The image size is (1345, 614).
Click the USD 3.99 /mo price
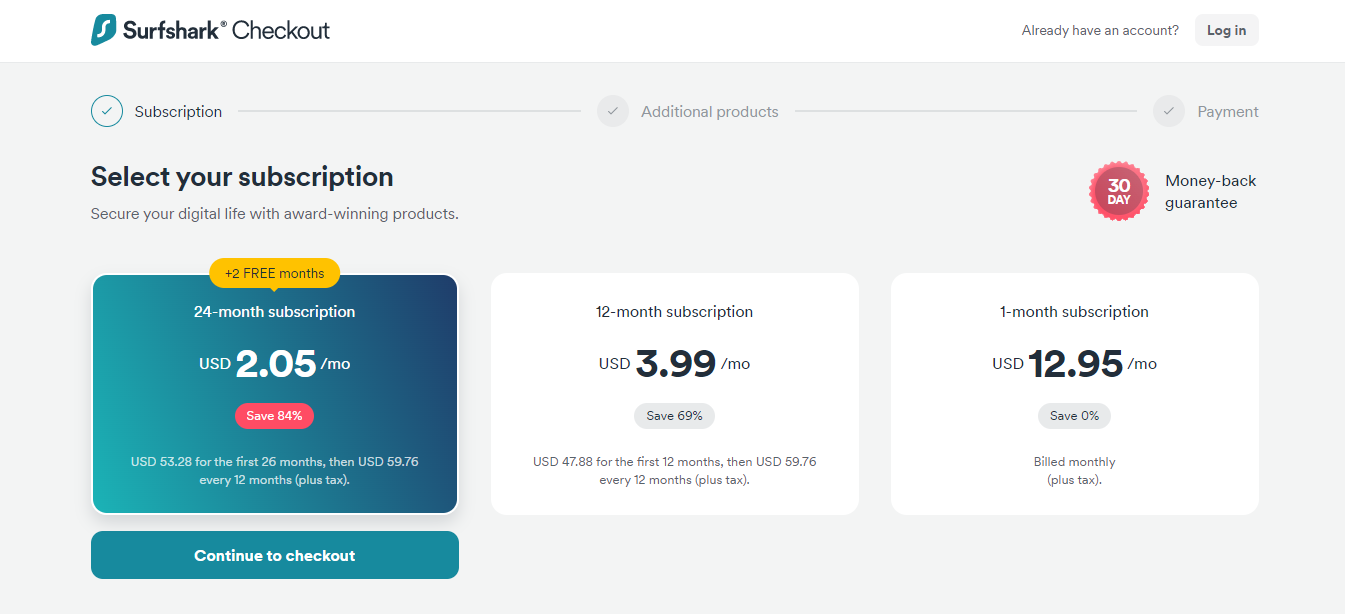pyautogui.click(x=675, y=364)
